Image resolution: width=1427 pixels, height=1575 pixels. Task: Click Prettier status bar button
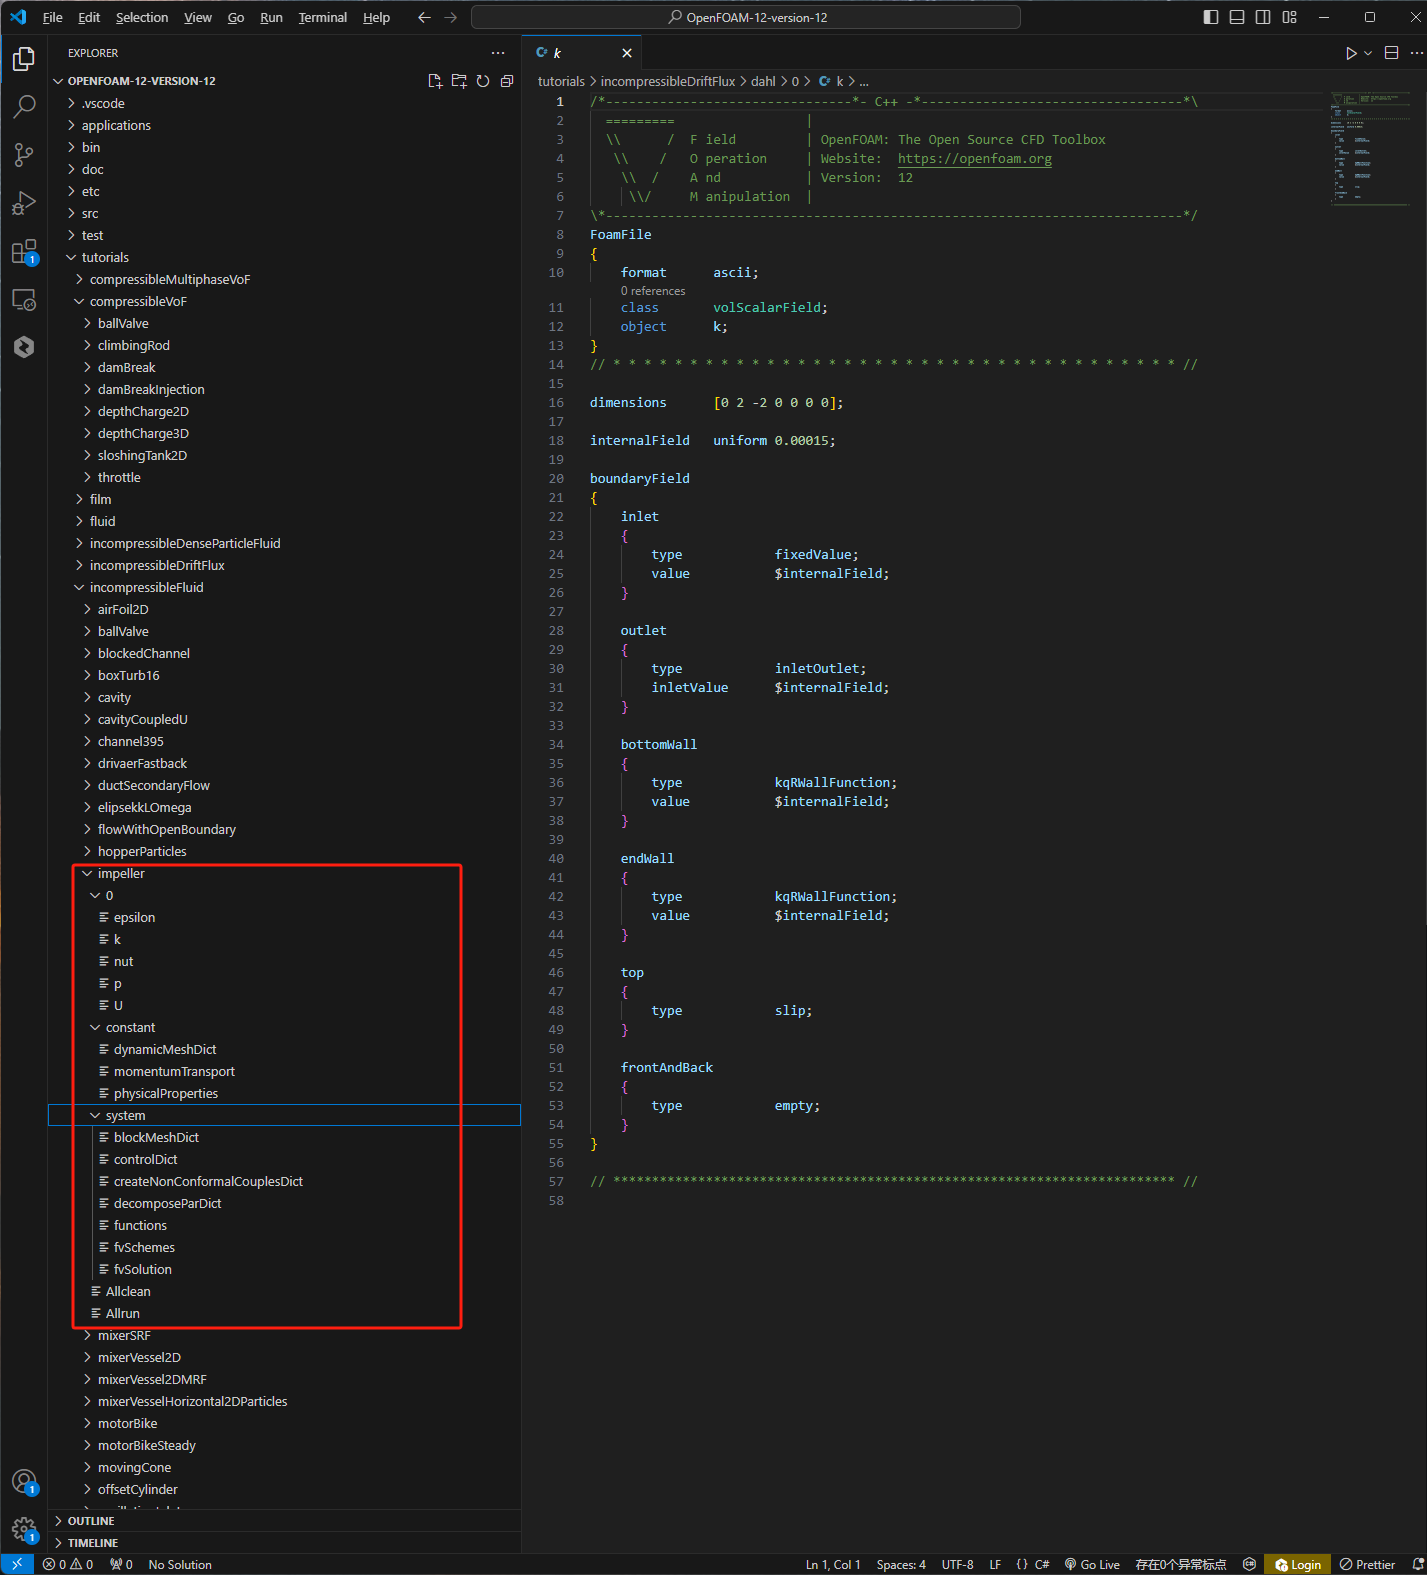tap(1367, 1565)
